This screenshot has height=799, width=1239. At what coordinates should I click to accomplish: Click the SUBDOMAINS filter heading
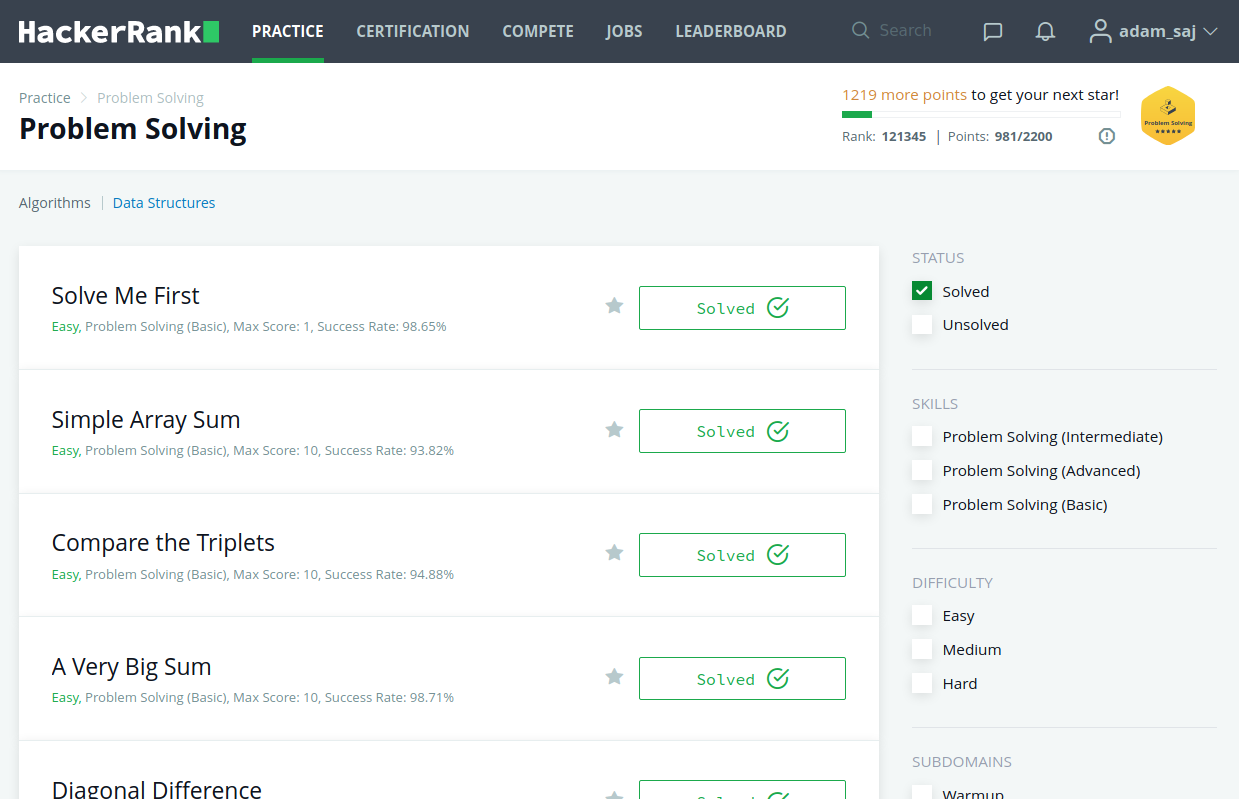[962, 762]
